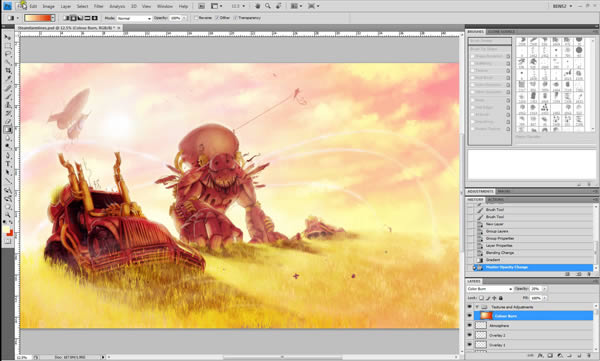The image size is (600, 361).
Task: Toggle the Dither checkbox
Action: click(217, 18)
